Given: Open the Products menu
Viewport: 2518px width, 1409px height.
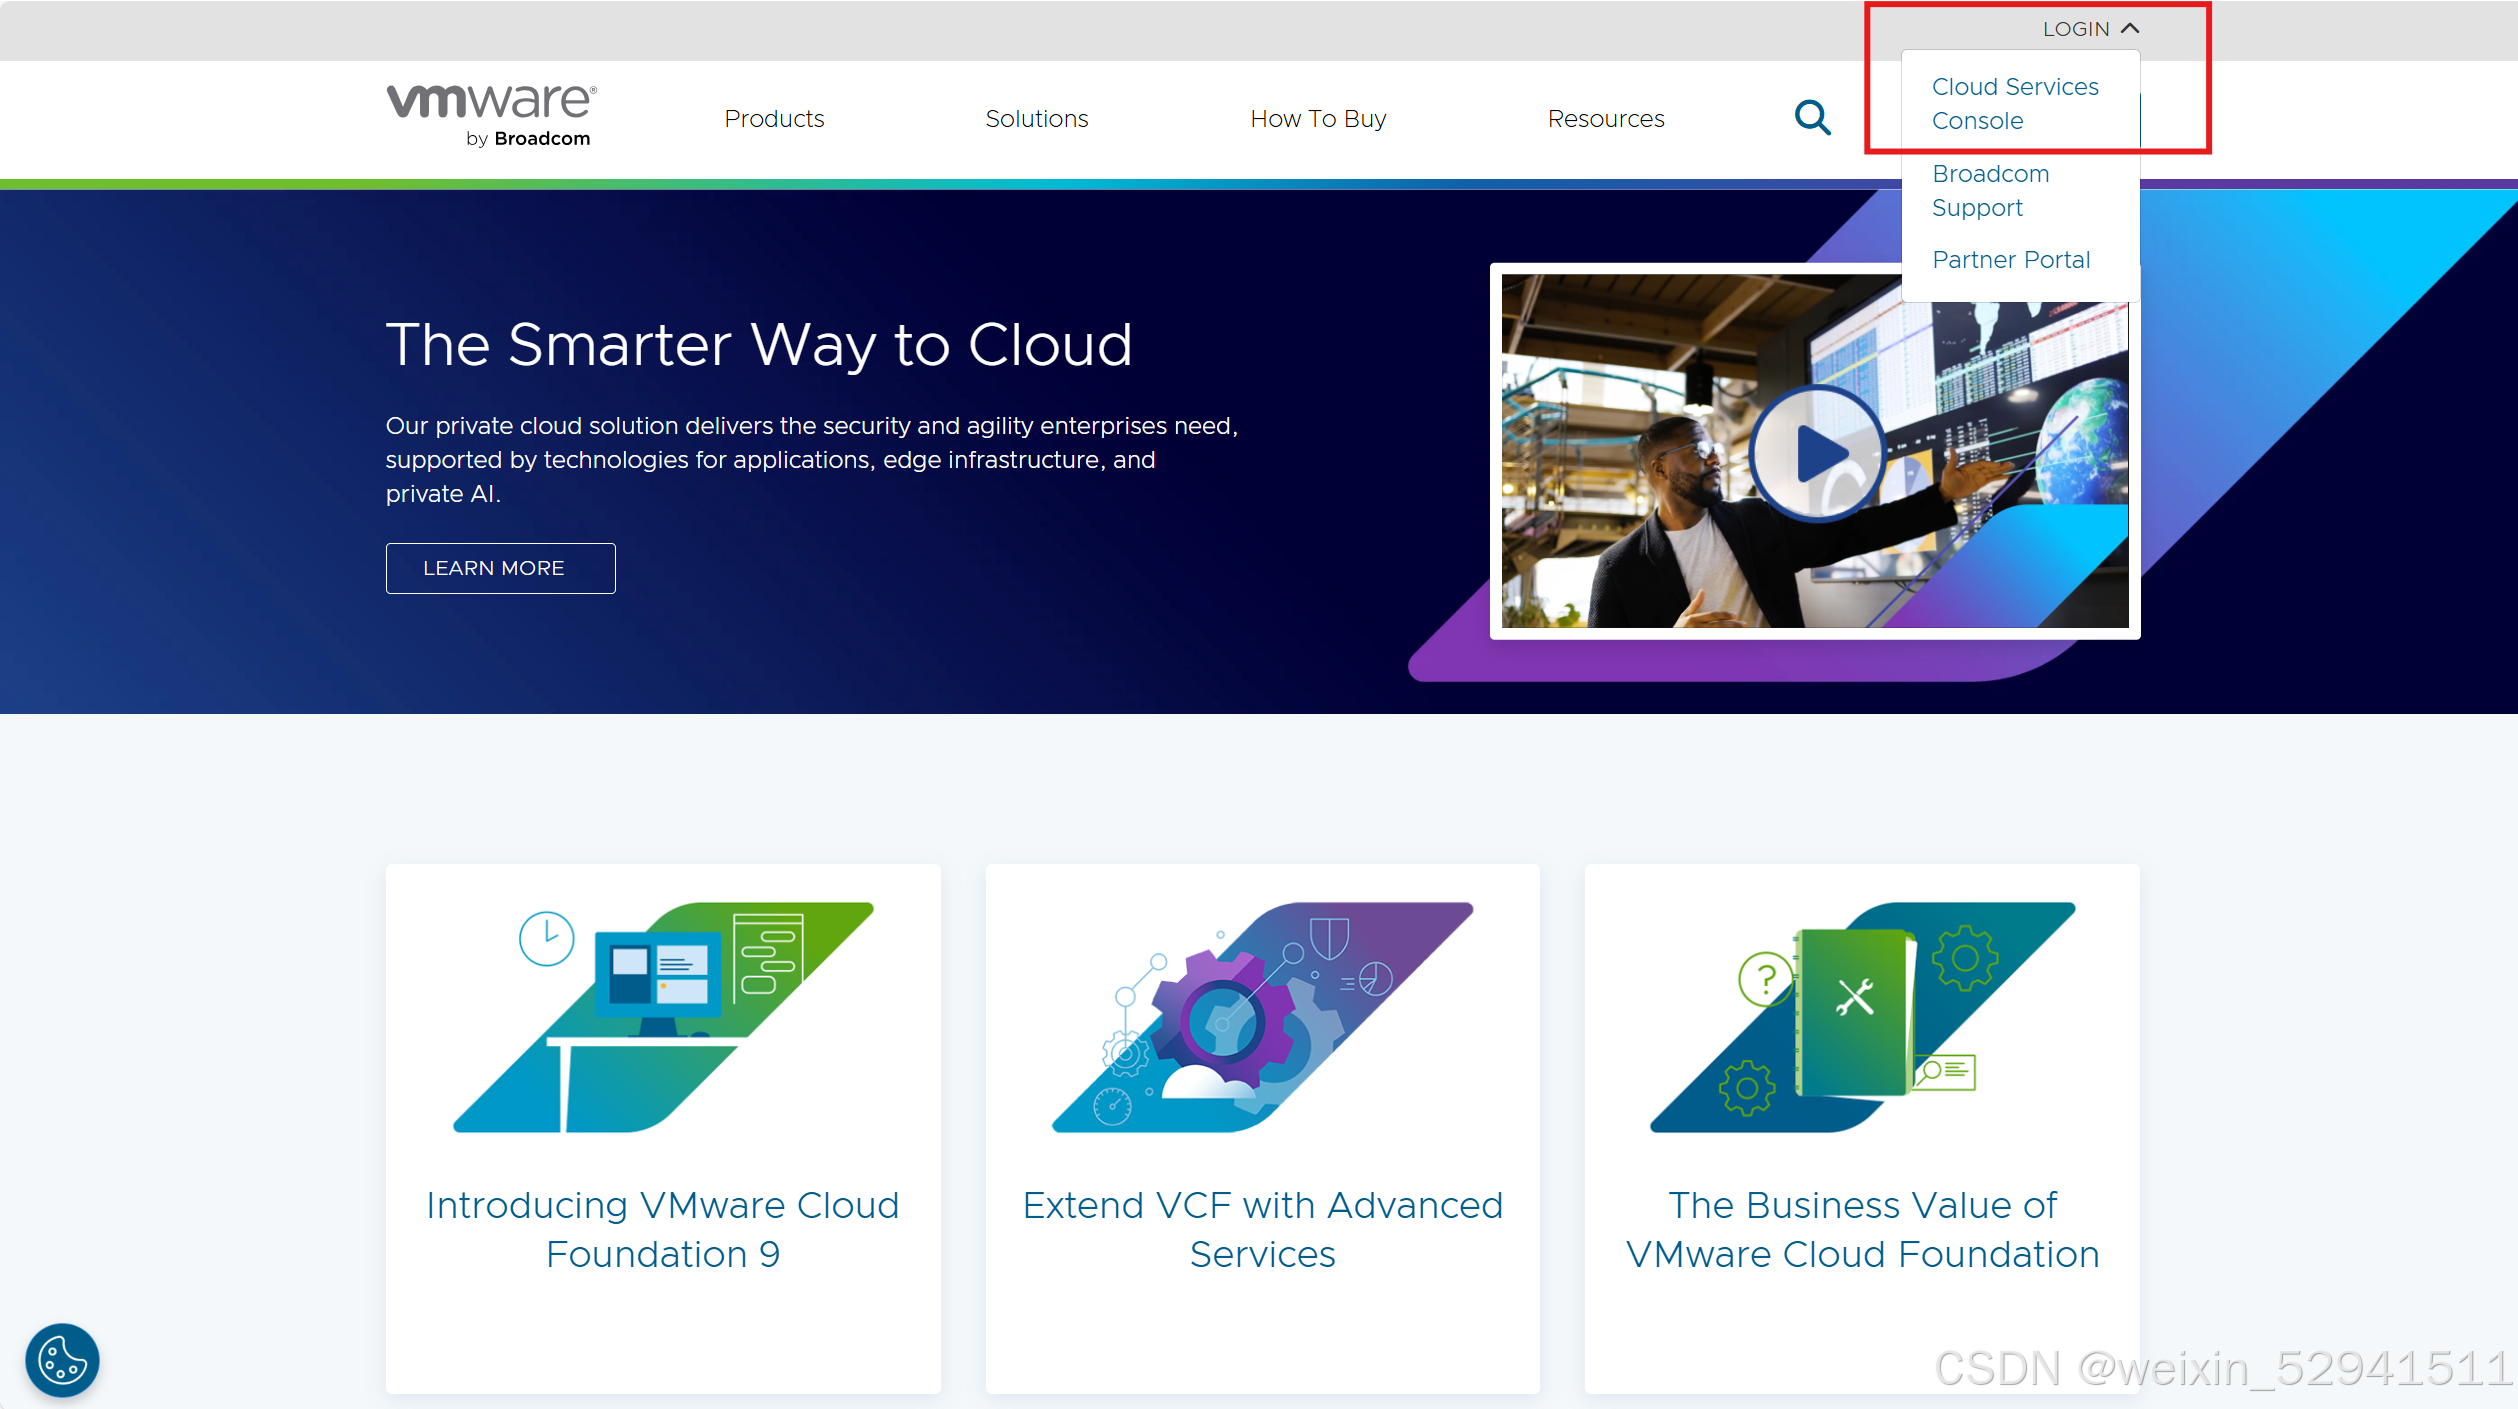Looking at the screenshot, I should coord(774,119).
